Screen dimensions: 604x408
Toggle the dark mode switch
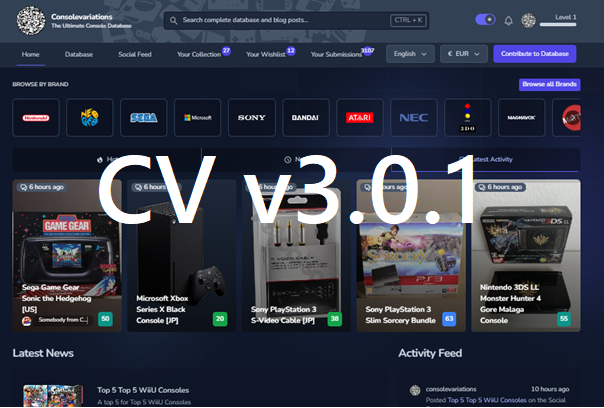485,20
